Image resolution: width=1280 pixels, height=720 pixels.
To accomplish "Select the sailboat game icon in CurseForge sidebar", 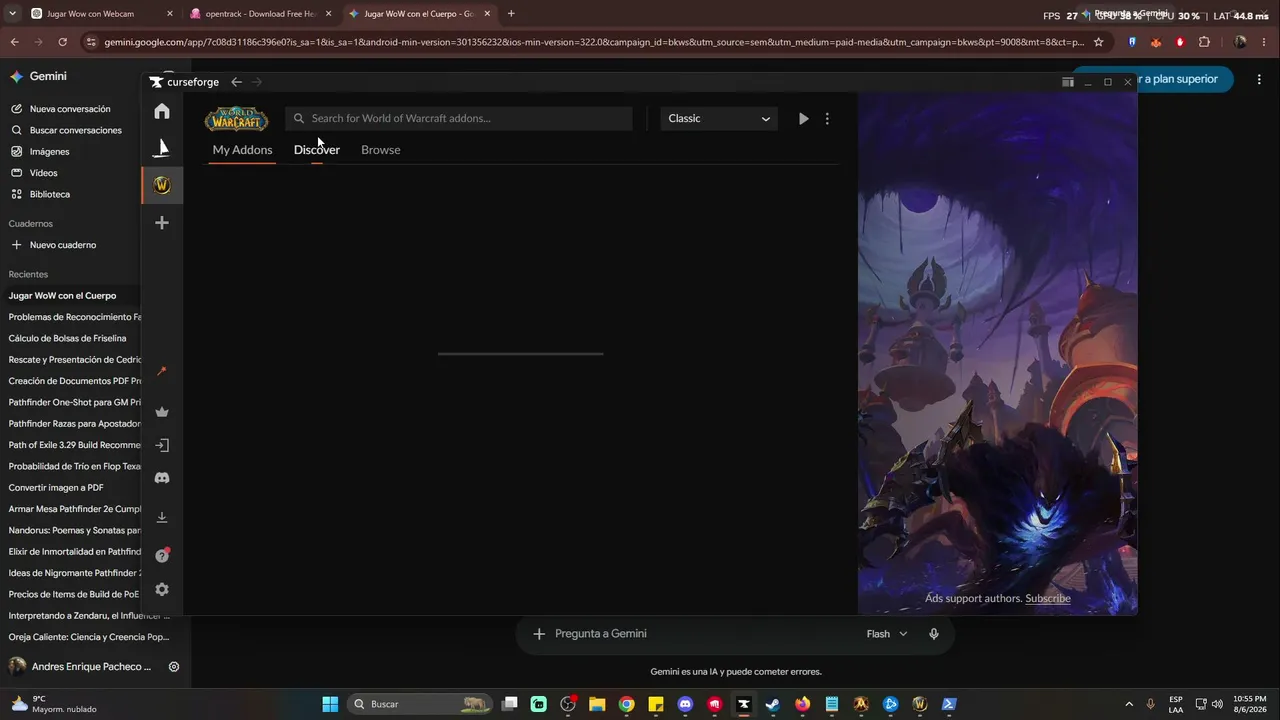I will (162, 148).
